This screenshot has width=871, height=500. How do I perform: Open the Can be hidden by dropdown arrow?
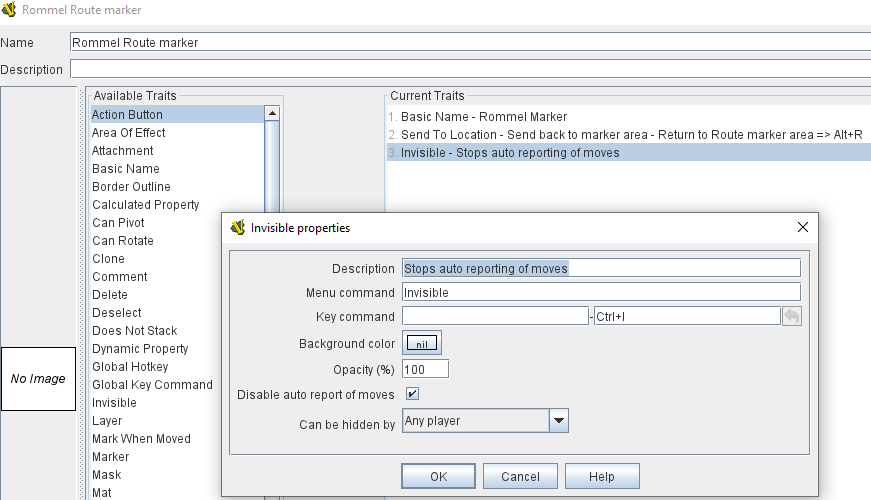(x=559, y=421)
